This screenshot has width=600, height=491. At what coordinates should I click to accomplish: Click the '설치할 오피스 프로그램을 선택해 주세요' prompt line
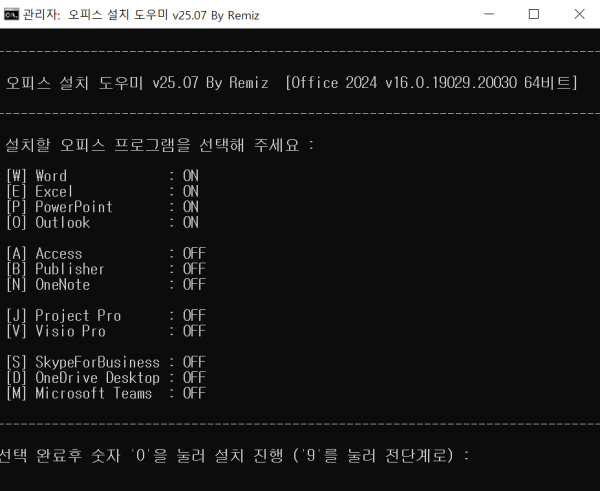(x=160, y=145)
